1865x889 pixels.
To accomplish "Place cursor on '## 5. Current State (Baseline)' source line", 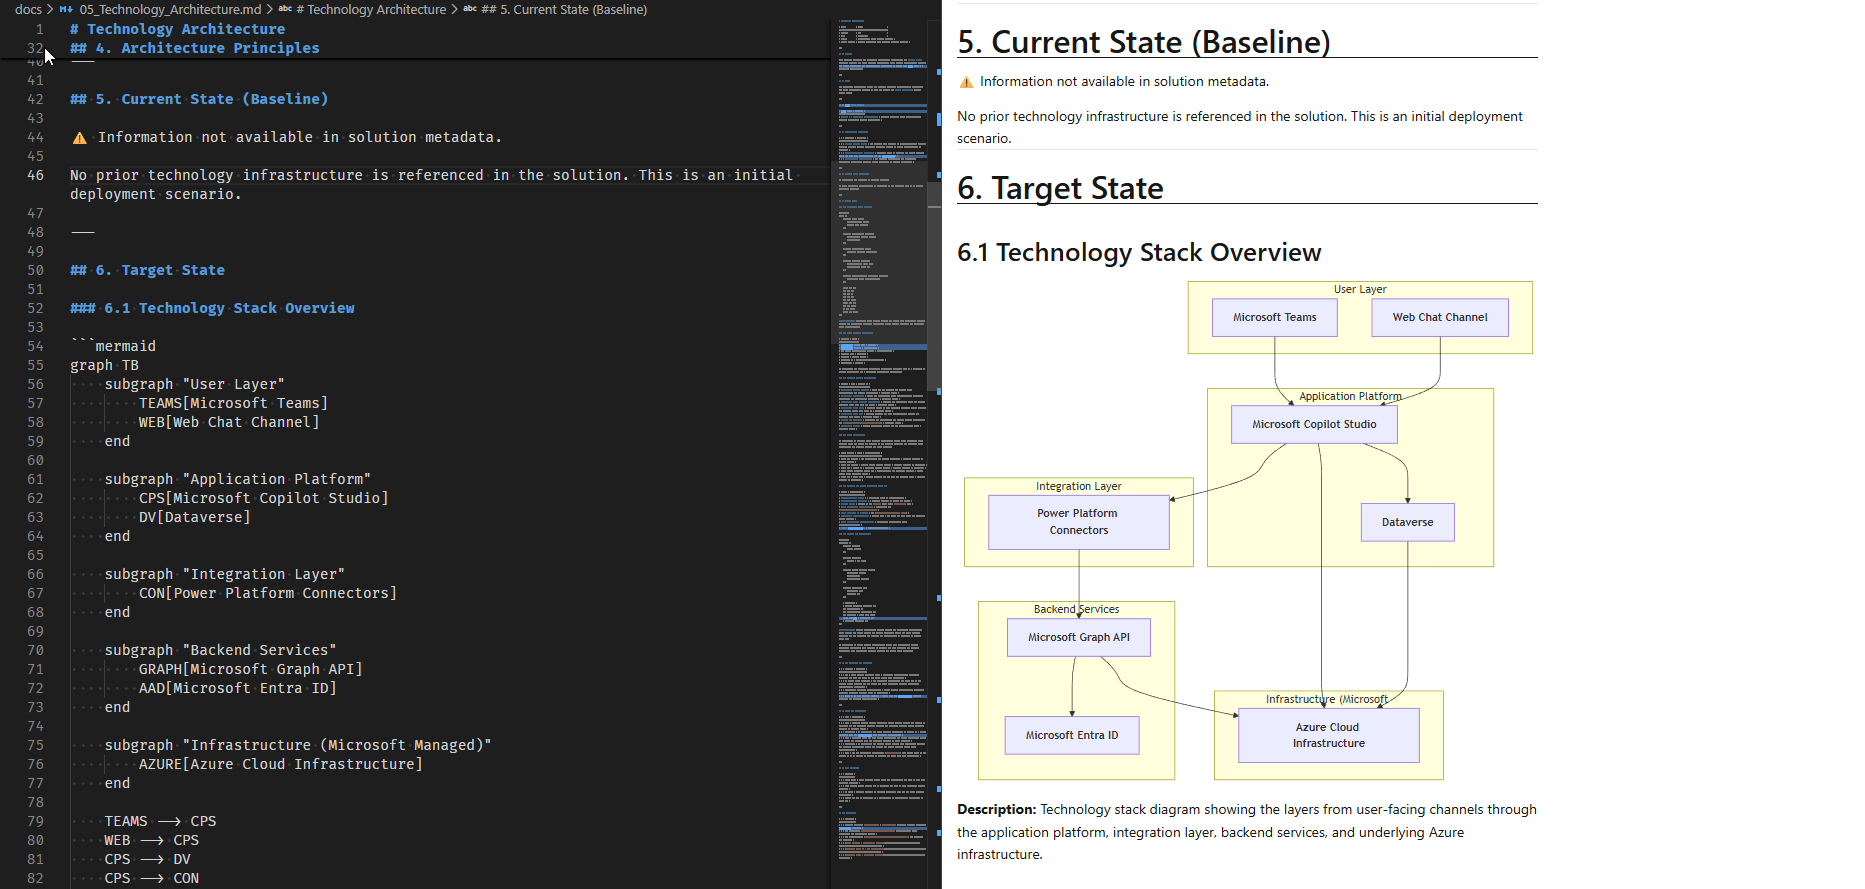I will (x=199, y=99).
